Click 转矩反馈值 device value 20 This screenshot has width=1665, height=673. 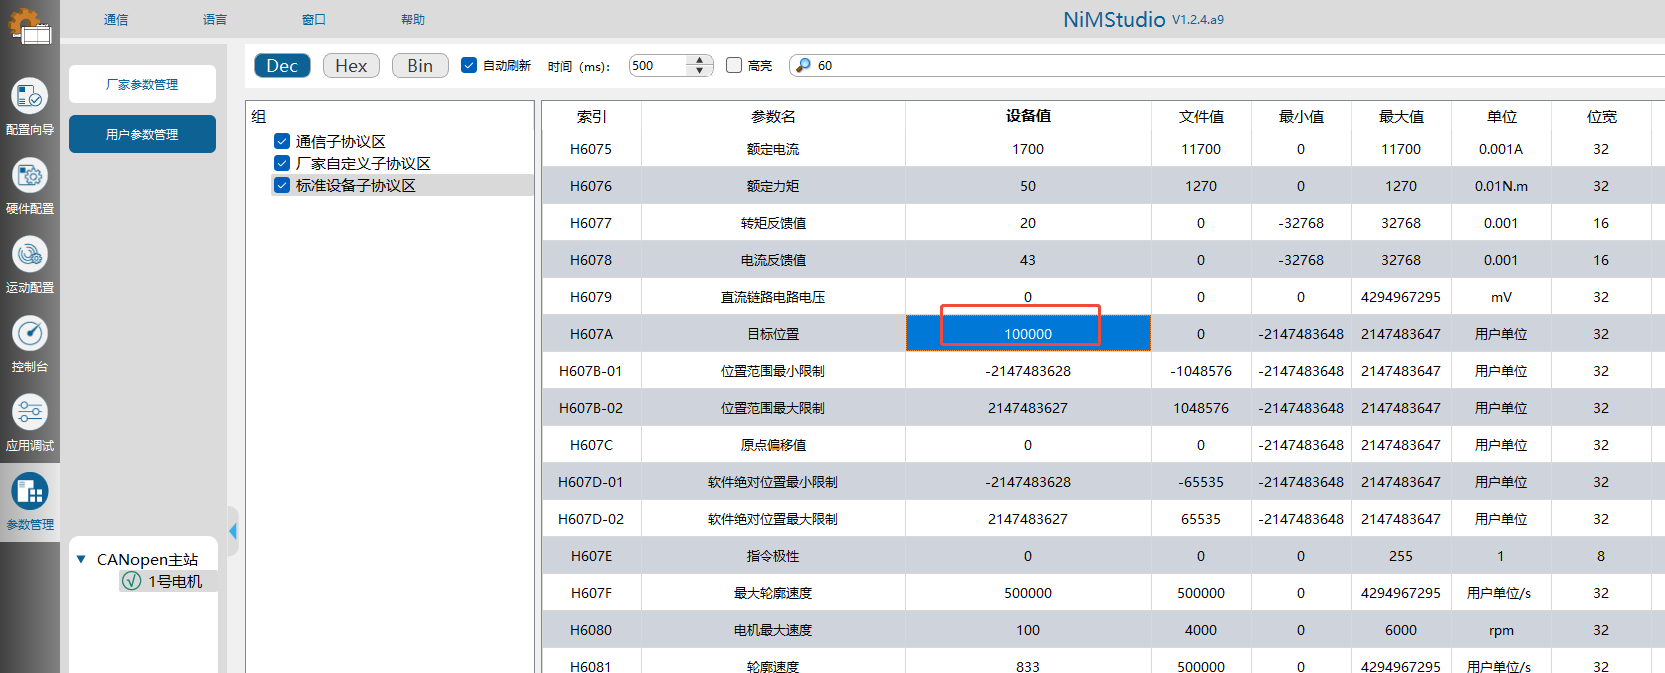1028,223
